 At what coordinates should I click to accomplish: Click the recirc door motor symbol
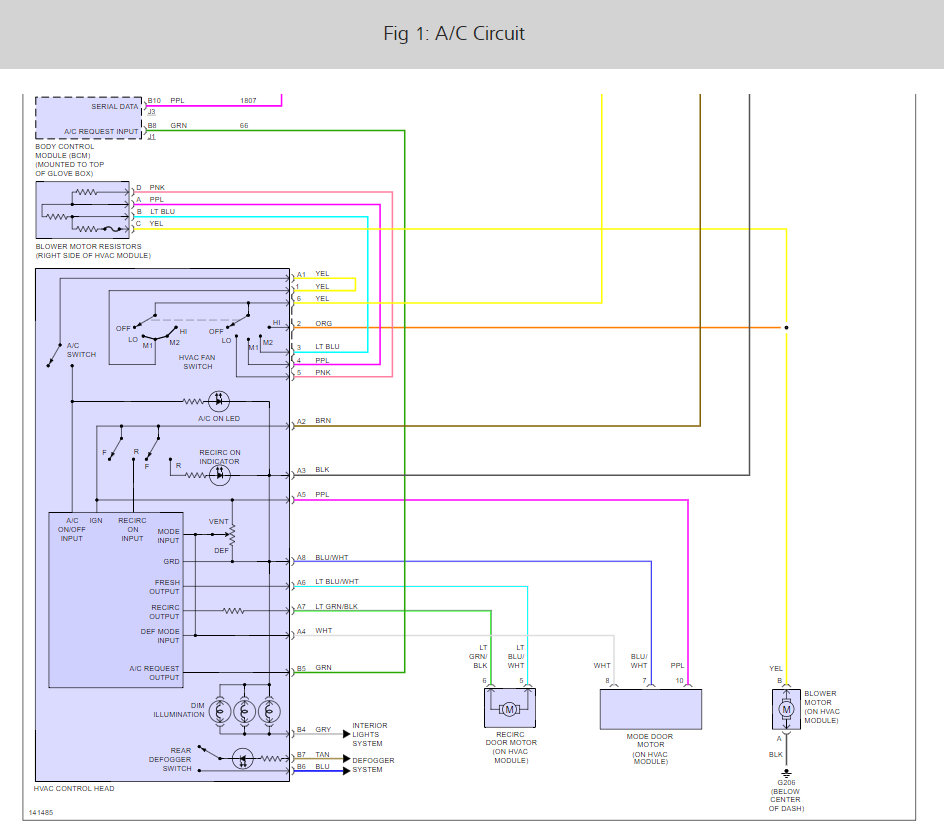click(x=510, y=708)
